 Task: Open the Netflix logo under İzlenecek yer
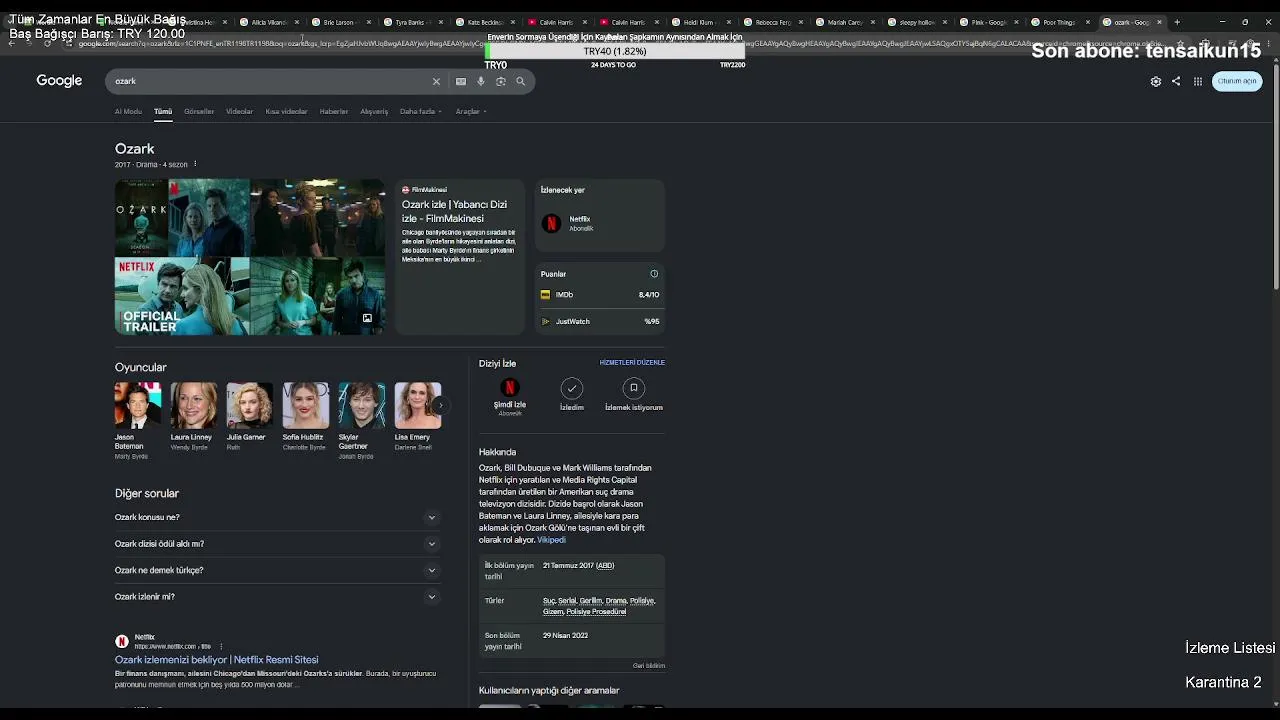click(x=551, y=223)
